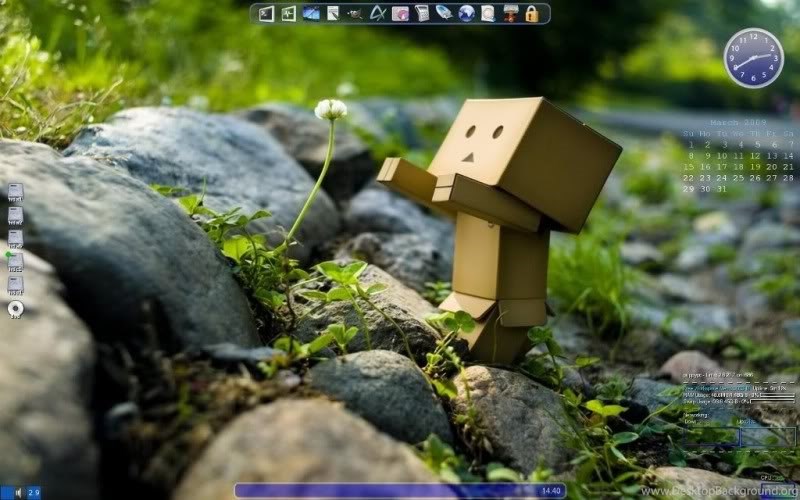Launch GIMP from the dock

355,14
